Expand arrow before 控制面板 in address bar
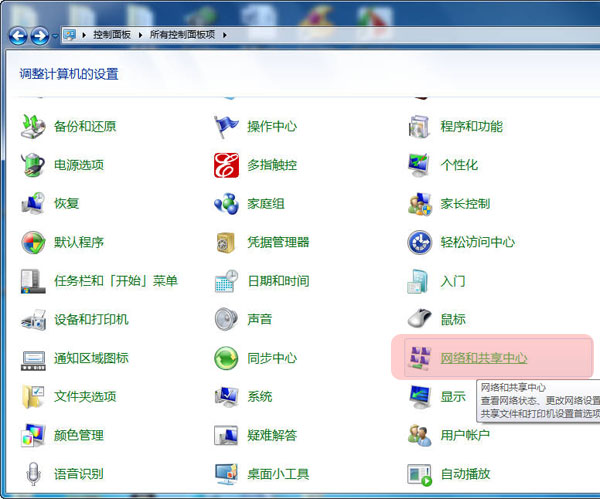This screenshot has height=499, width=600. point(84,35)
